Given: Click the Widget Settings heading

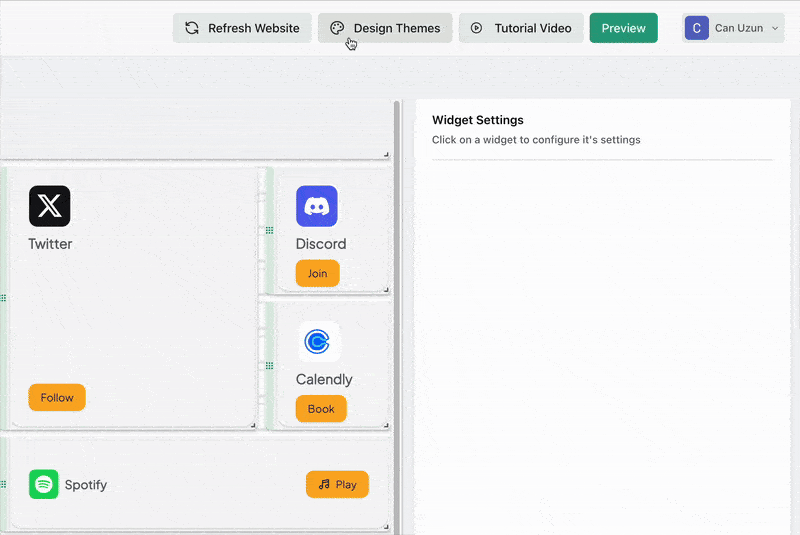Looking at the screenshot, I should pos(478,120).
